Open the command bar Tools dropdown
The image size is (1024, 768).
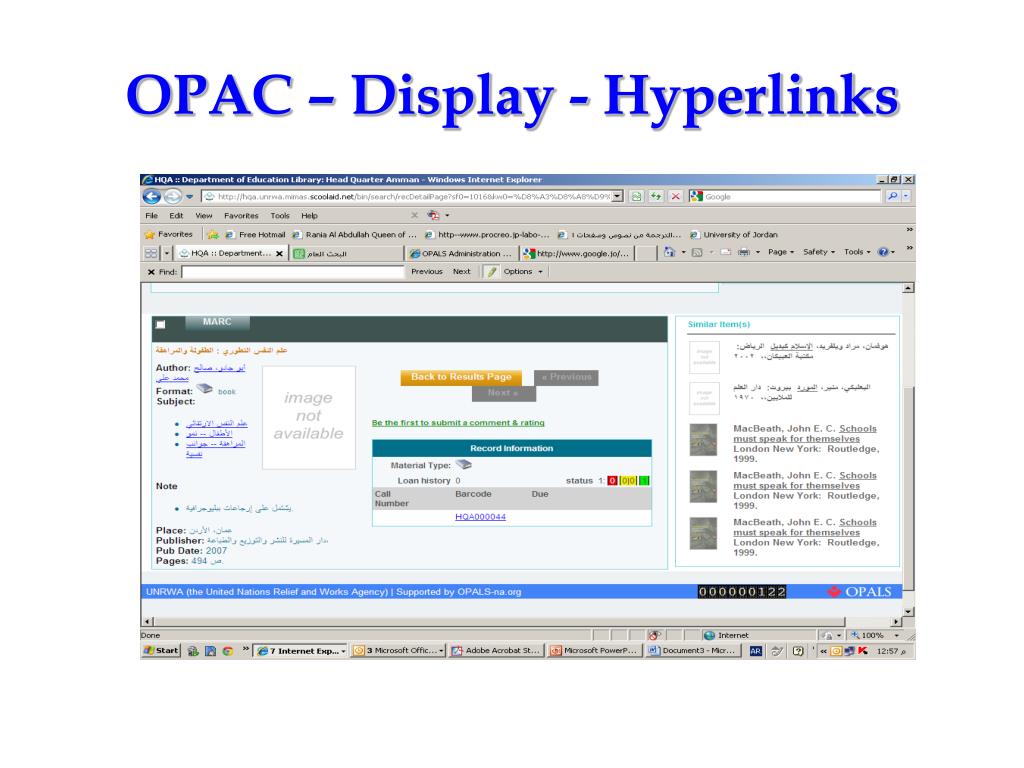point(857,252)
